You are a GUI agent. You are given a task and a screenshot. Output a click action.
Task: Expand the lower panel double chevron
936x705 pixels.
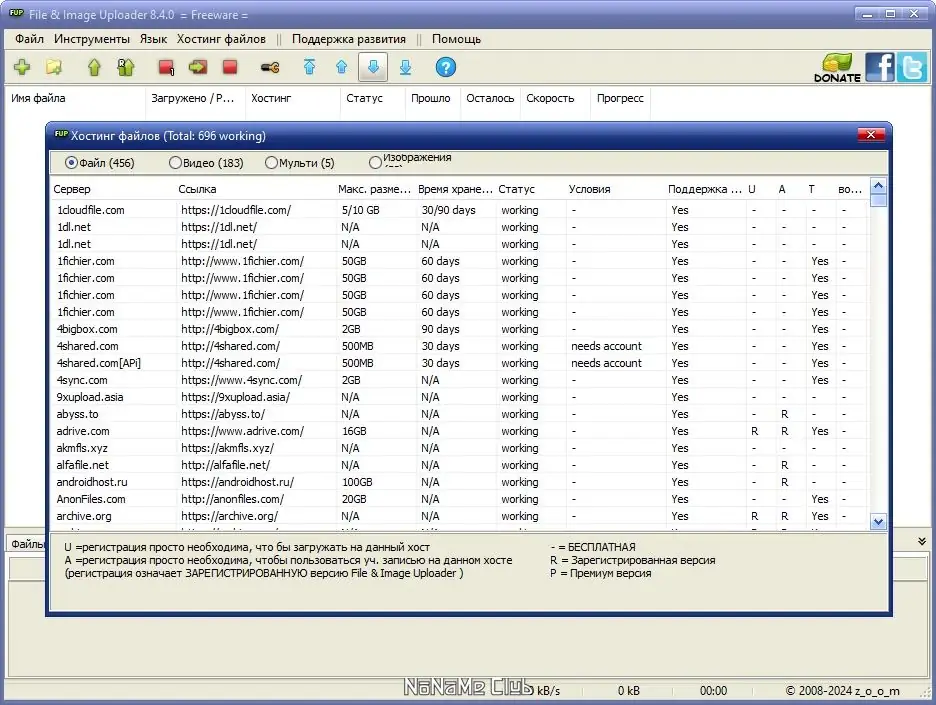click(922, 541)
